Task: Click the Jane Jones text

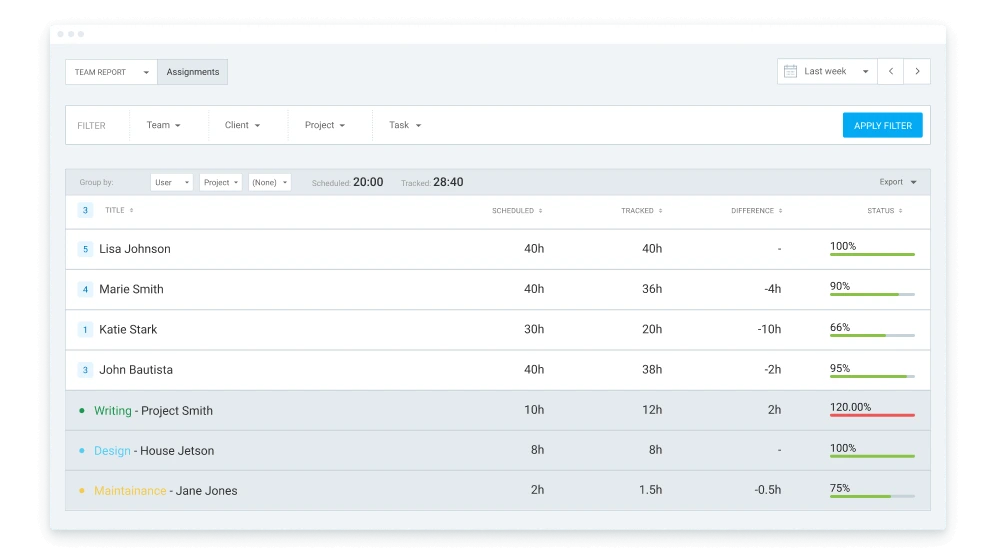Action: (x=206, y=490)
